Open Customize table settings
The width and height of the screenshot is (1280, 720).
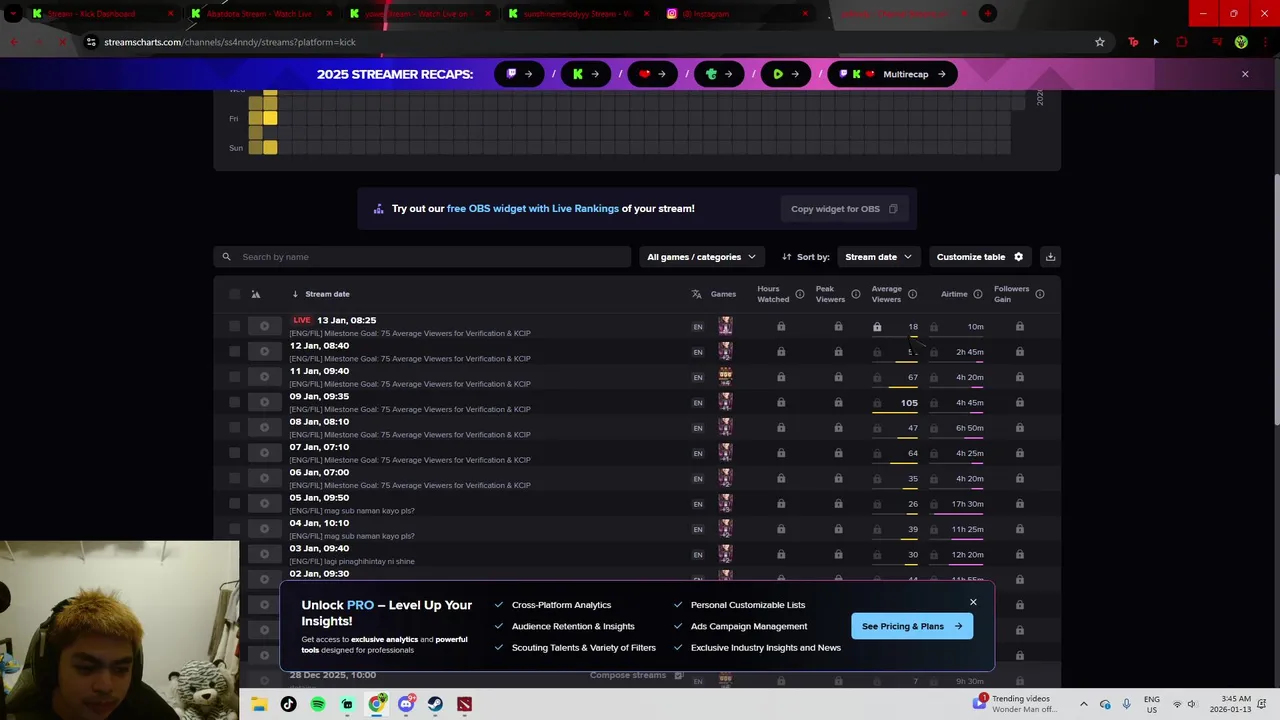click(x=980, y=257)
